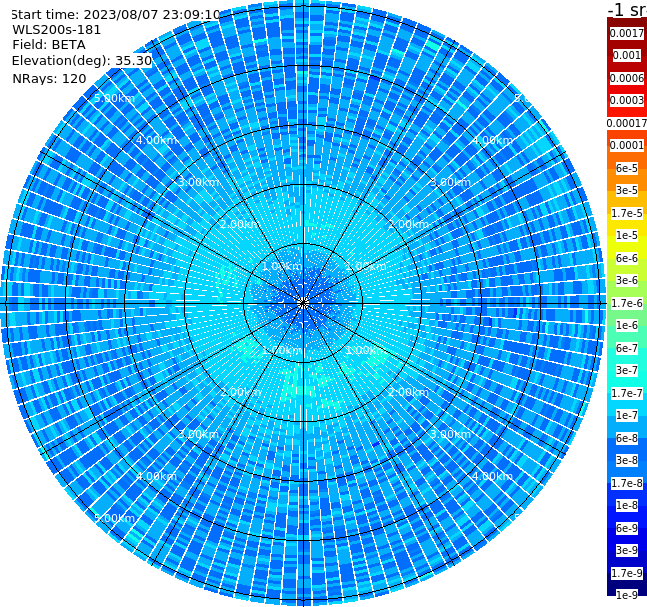Click the 'Start time: 2023/08/07 23:09:10' text

[115, 15]
